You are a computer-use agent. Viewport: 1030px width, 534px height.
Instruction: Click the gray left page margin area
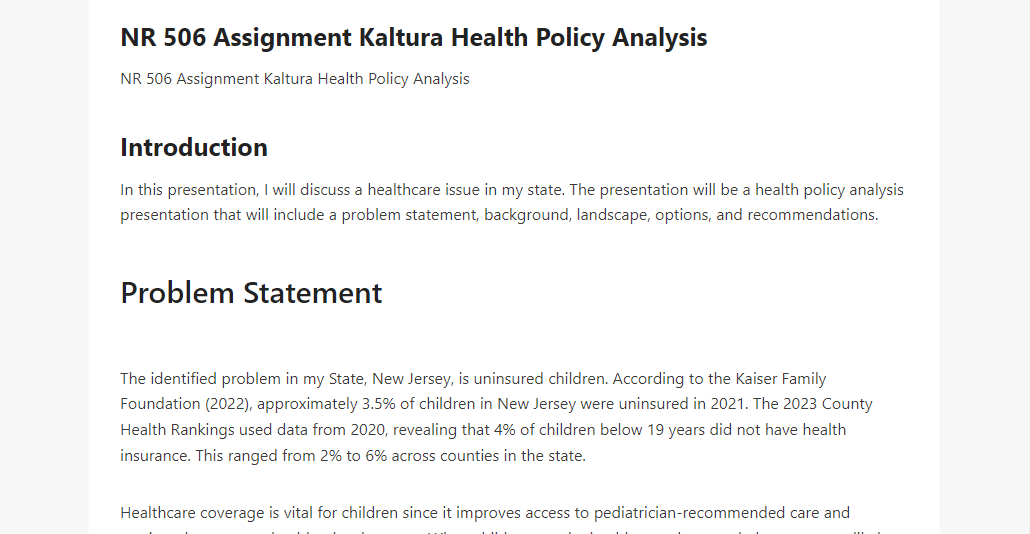point(44,267)
